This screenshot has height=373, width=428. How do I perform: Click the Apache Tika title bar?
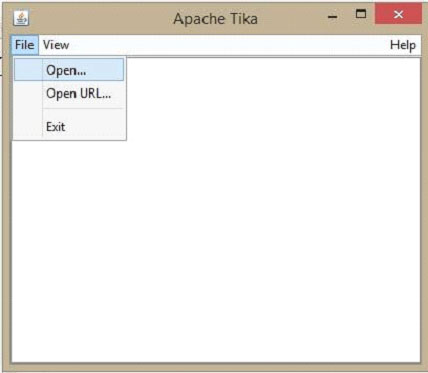[x=215, y=18]
